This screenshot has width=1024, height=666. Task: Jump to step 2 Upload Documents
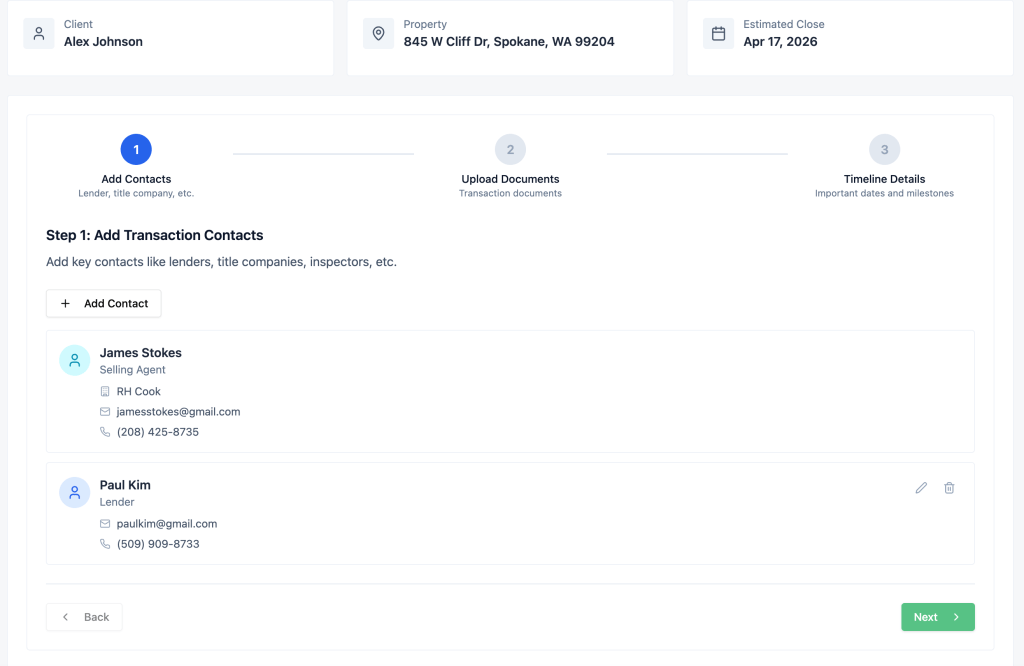pyautogui.click(x=510, y=150)
